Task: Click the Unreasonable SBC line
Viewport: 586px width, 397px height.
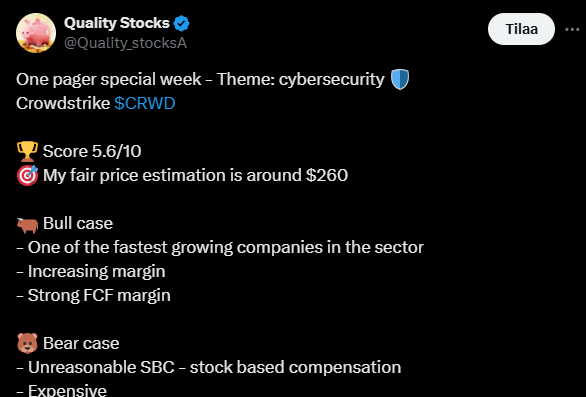Action: pos(209,367)
